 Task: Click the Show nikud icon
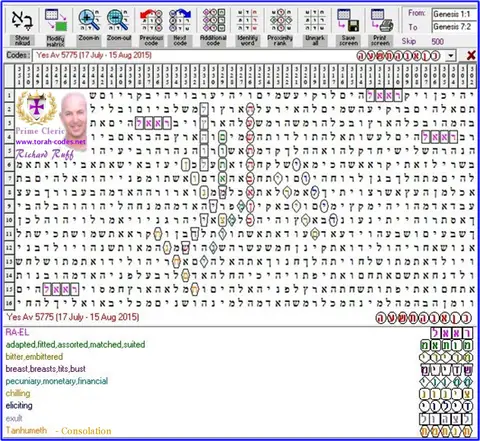(x=22, y=20)
